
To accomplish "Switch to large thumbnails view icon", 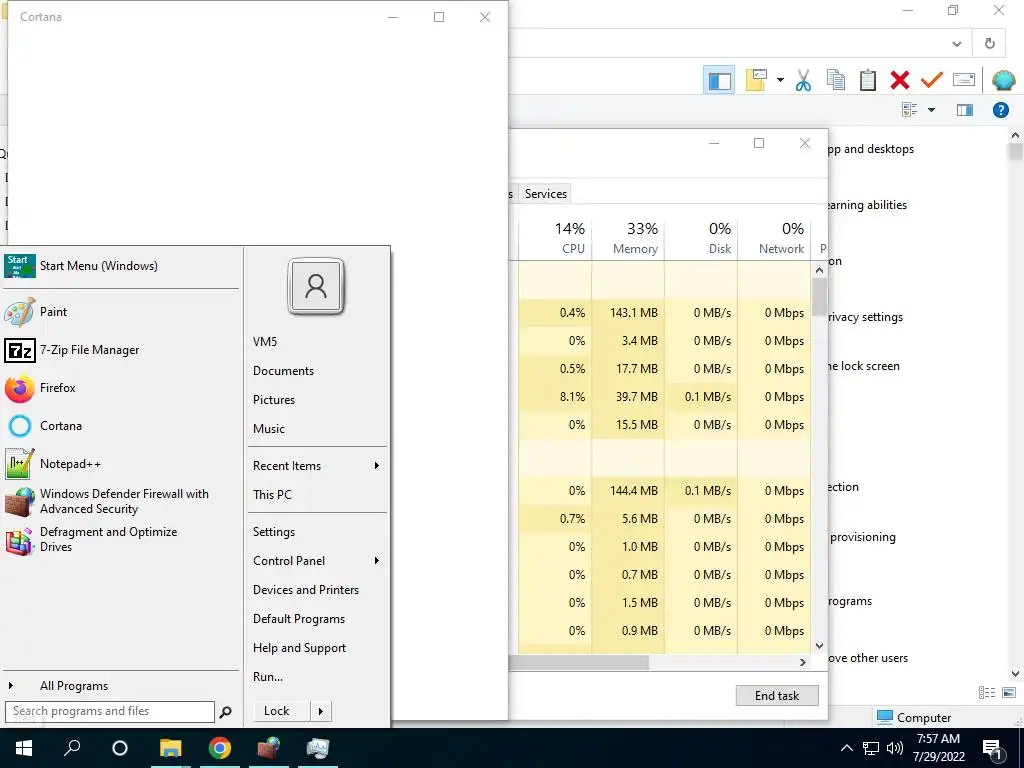I will [1009, 693].
